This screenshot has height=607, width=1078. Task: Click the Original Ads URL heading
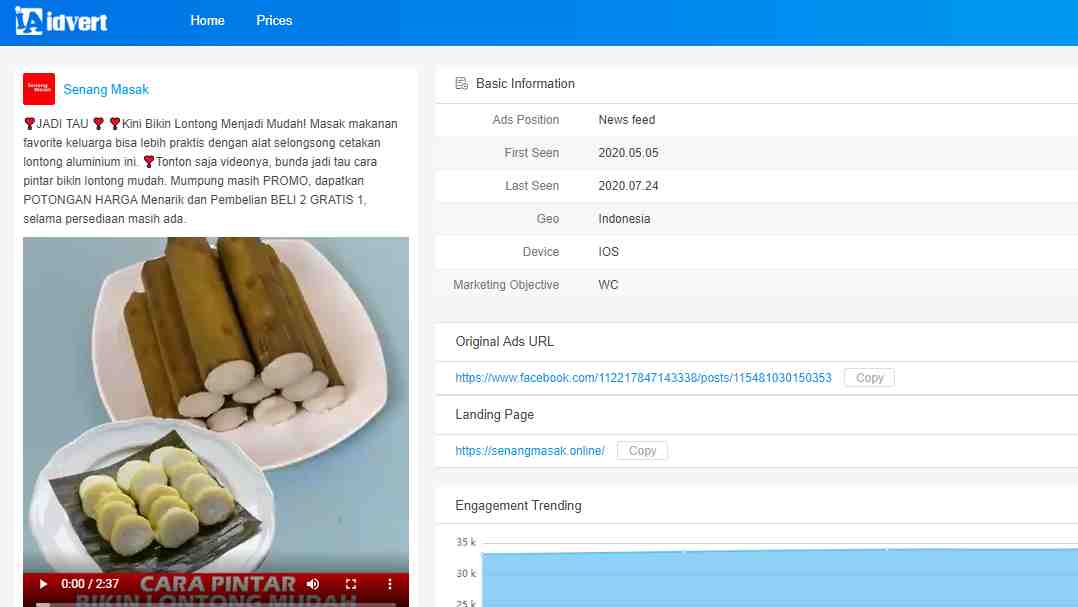click(x=504, y=342)
